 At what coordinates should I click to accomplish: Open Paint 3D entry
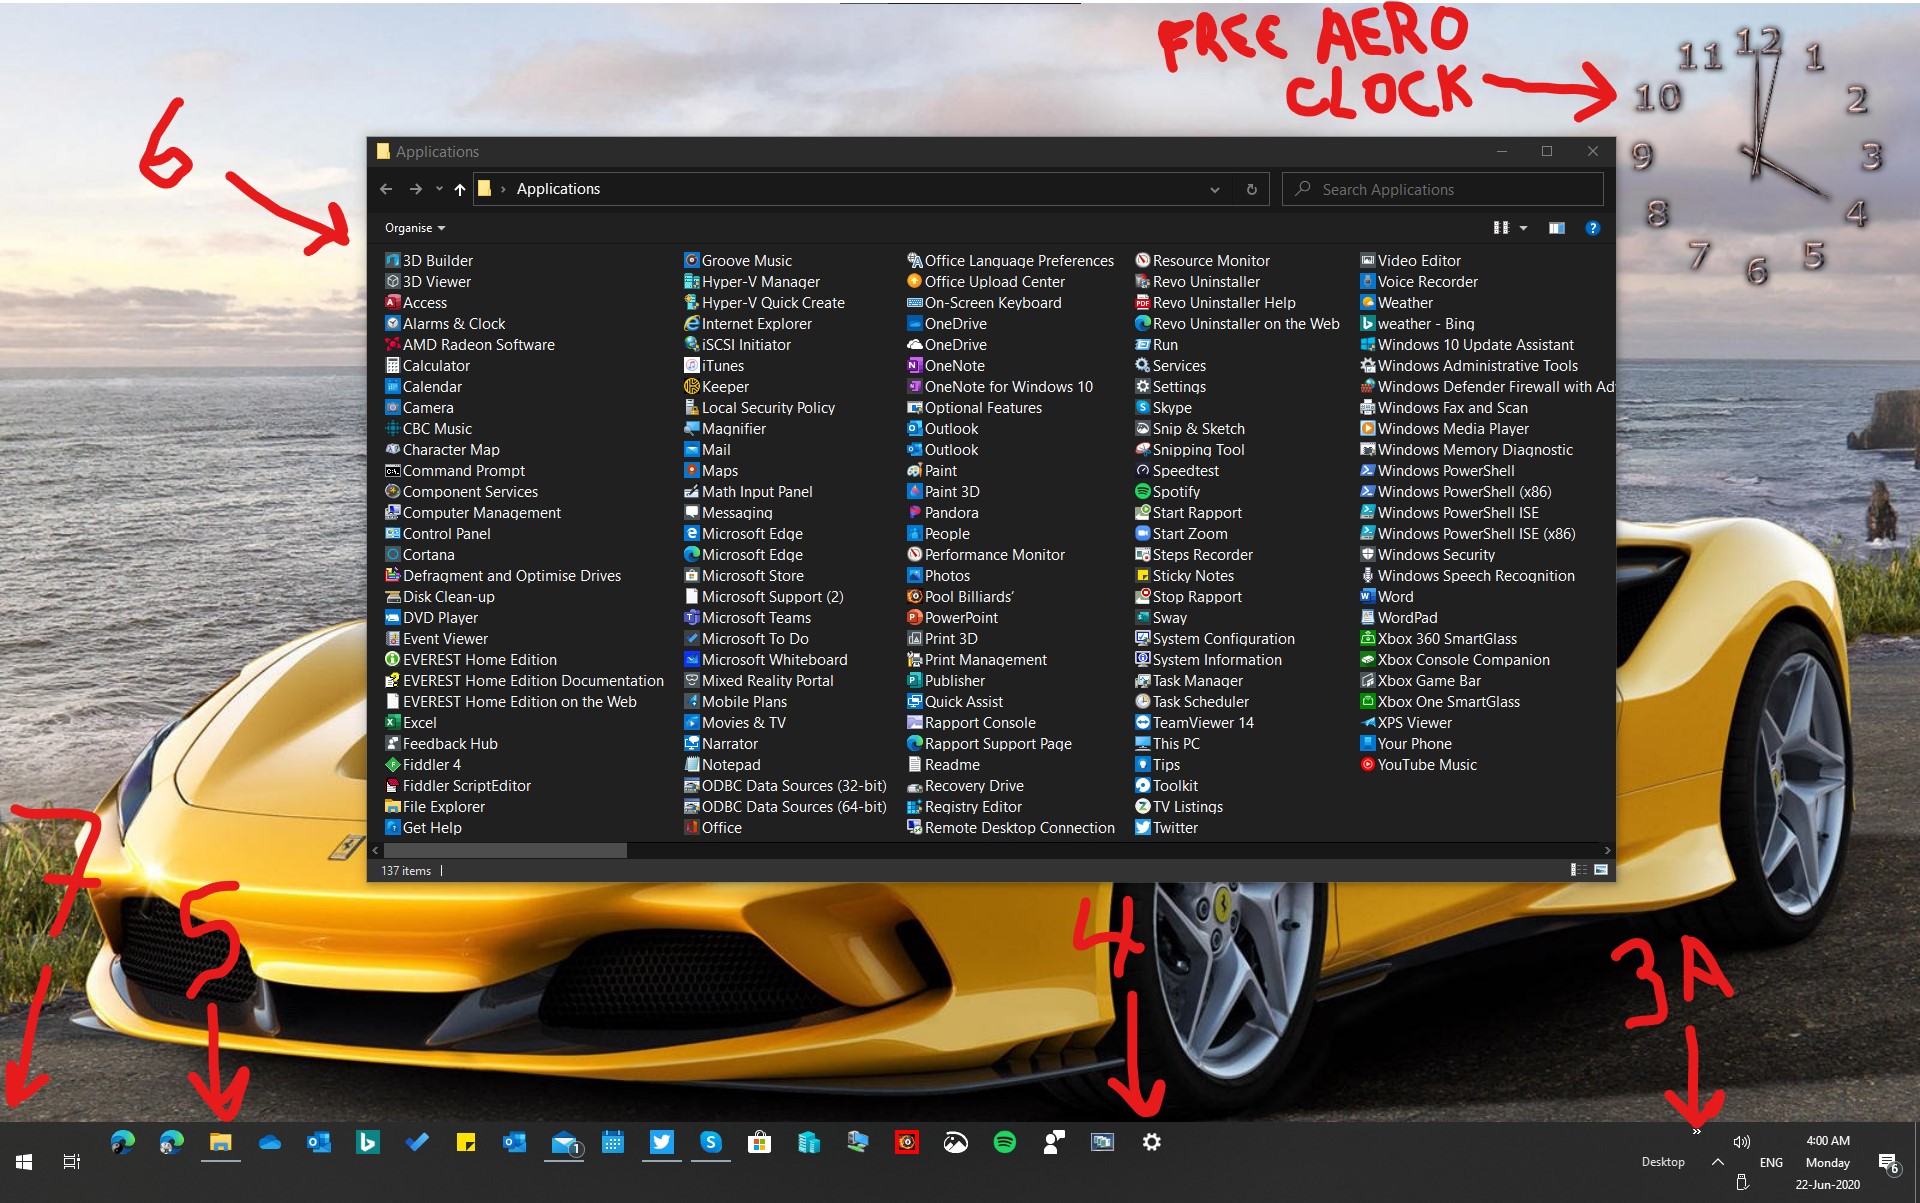943,491
